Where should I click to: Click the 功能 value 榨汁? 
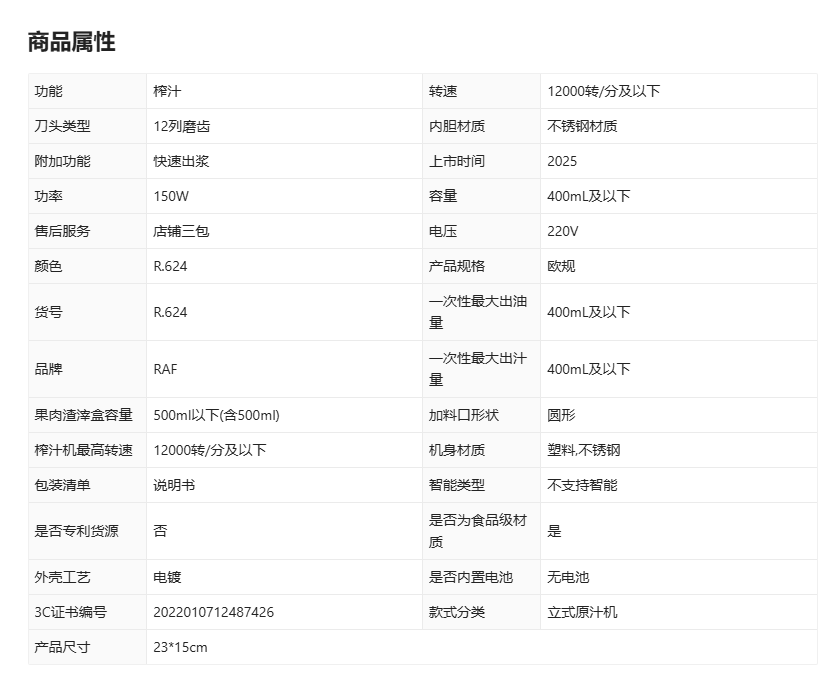tap(167, 91)
